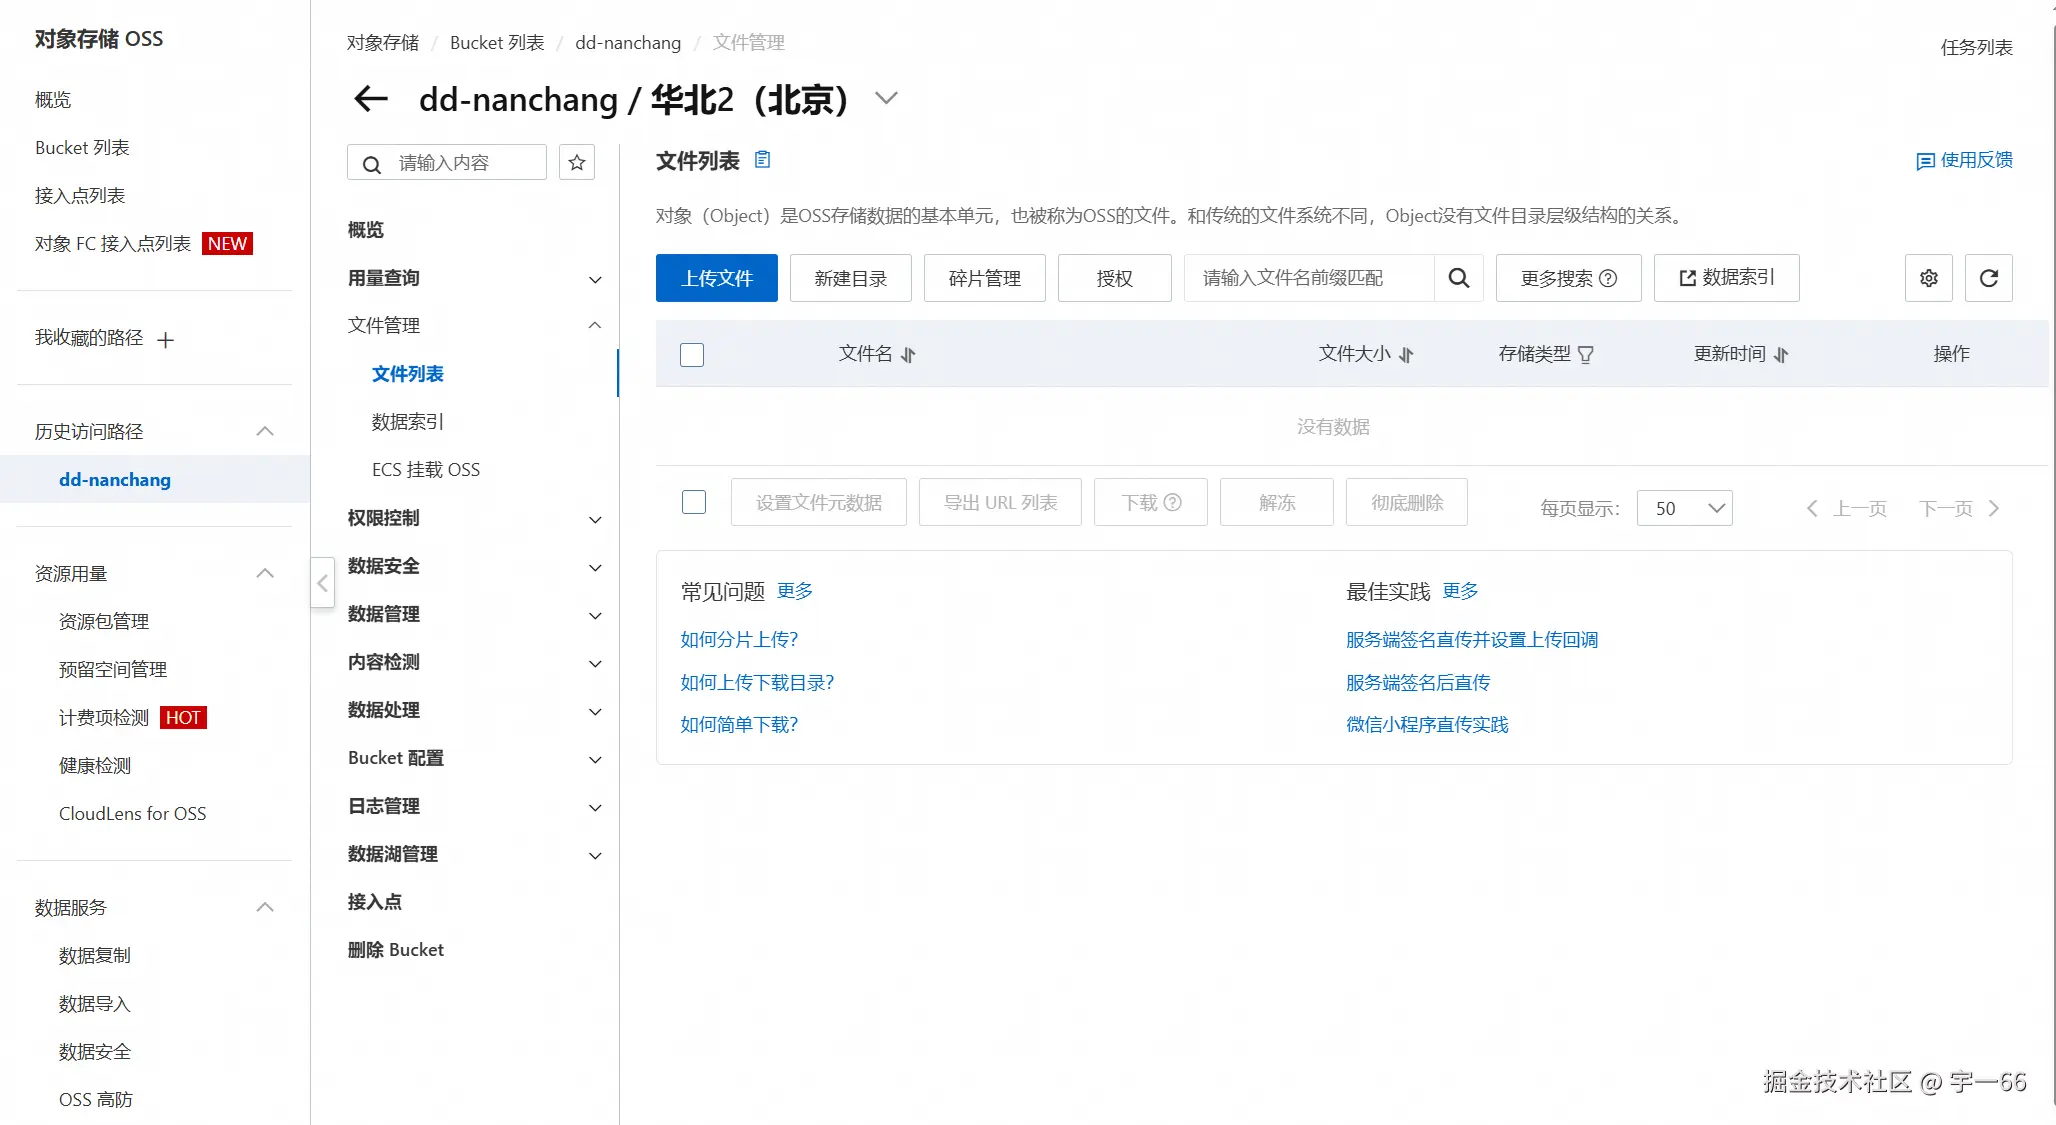
Task: Open the 每页显示 50 dropdown
Action: point(1685,508)
